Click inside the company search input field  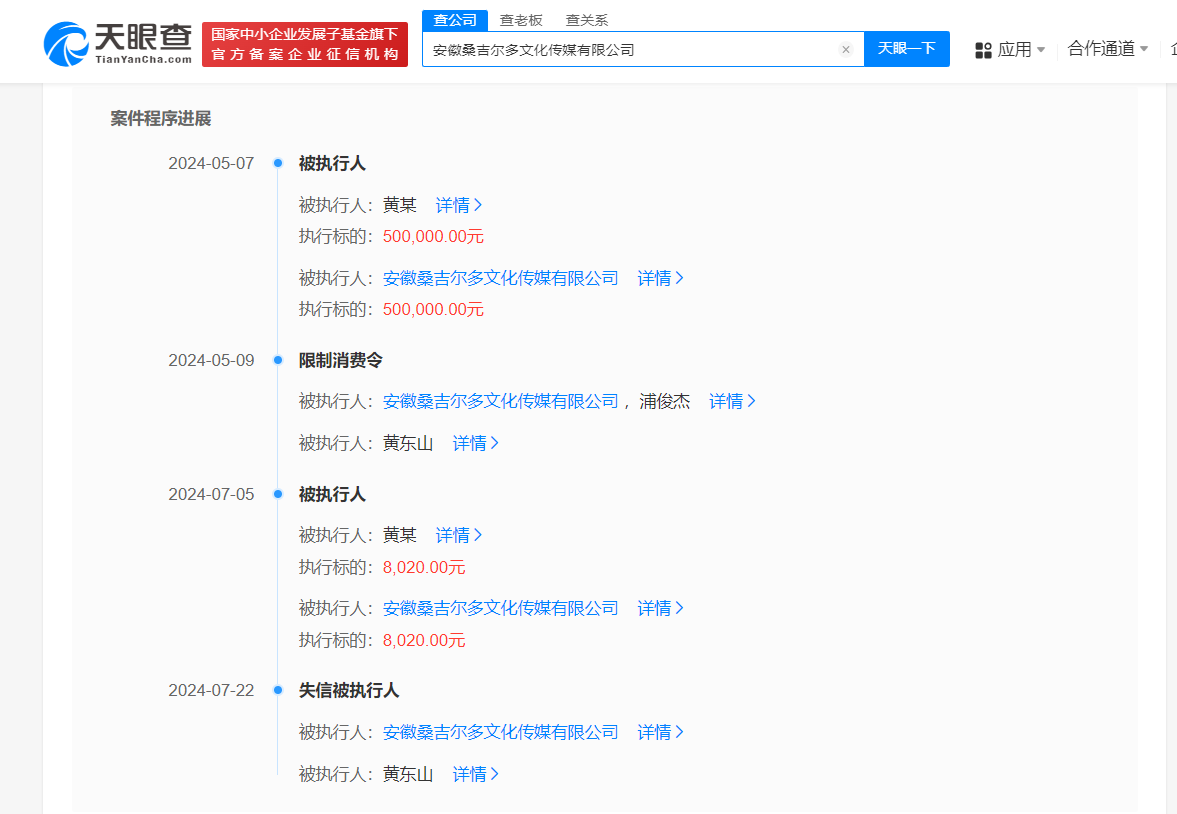640,49
